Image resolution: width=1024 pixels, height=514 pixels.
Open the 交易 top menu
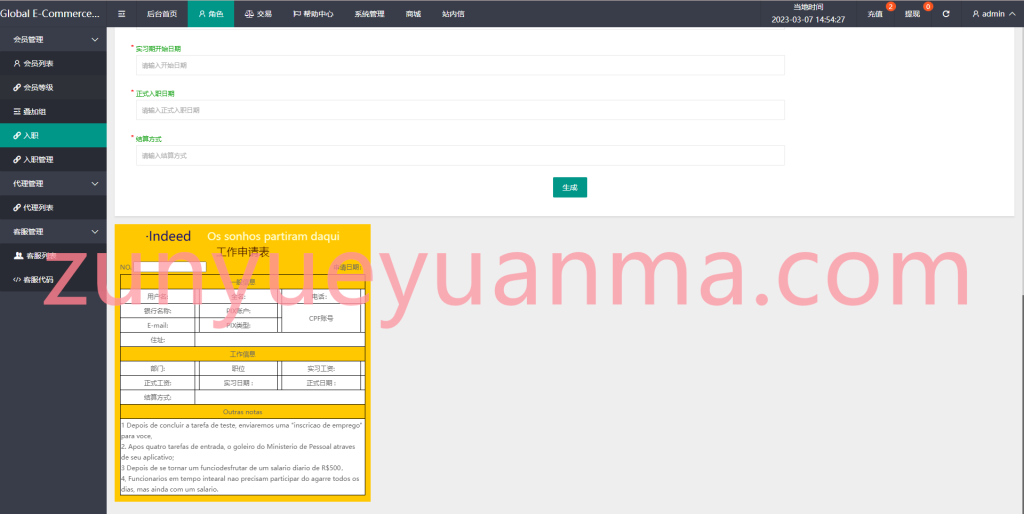tap(258, 14)
